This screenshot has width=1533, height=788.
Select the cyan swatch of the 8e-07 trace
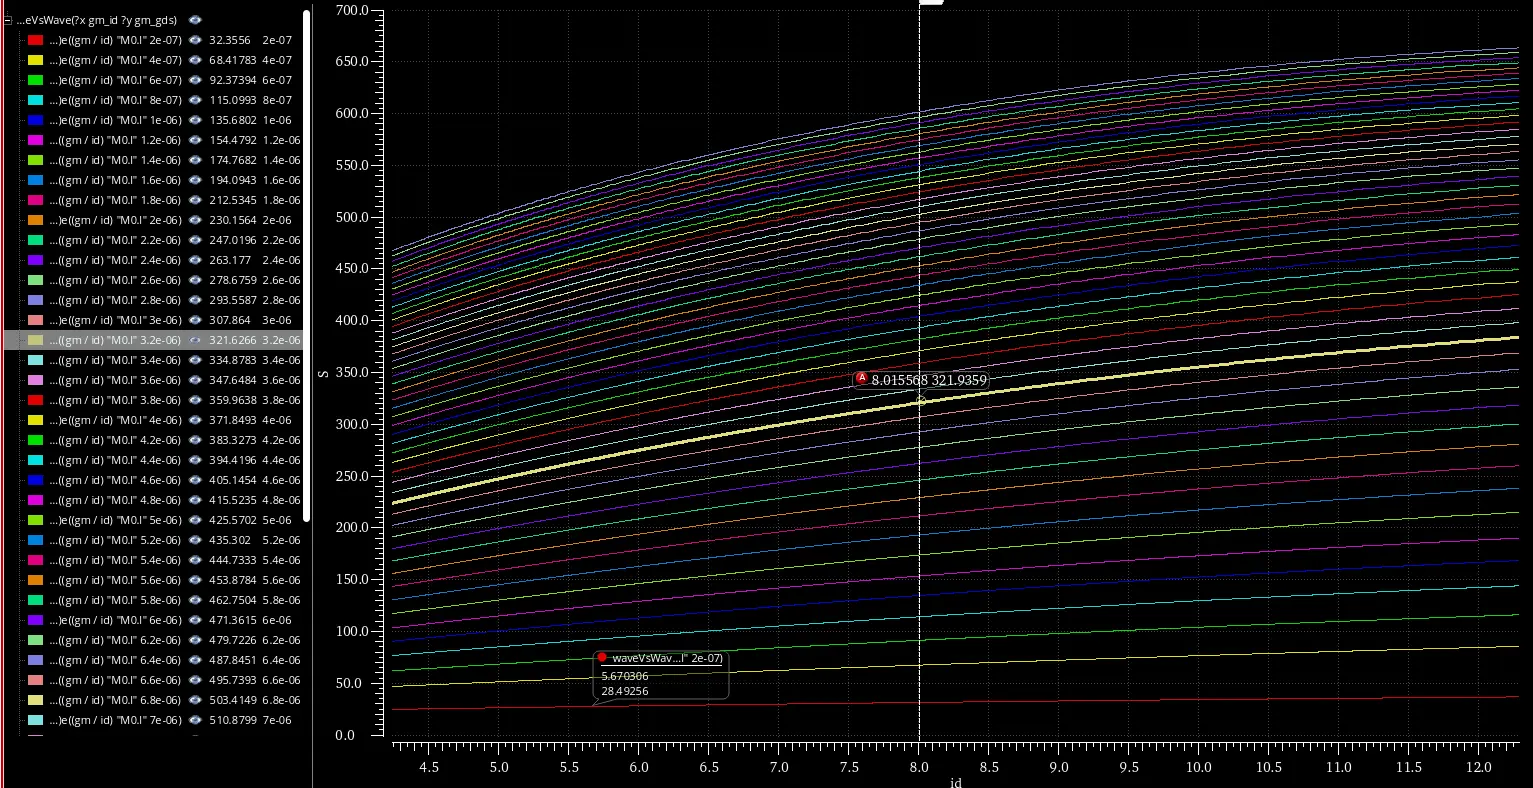coord(35,100)
